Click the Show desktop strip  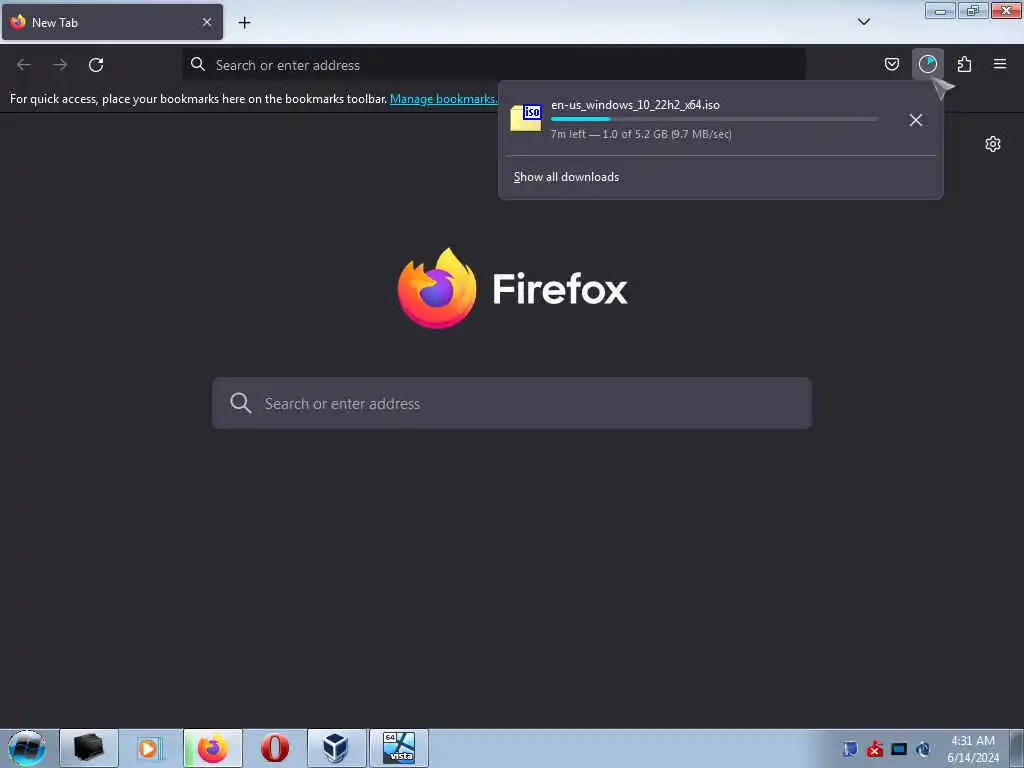coord(1017,748)
